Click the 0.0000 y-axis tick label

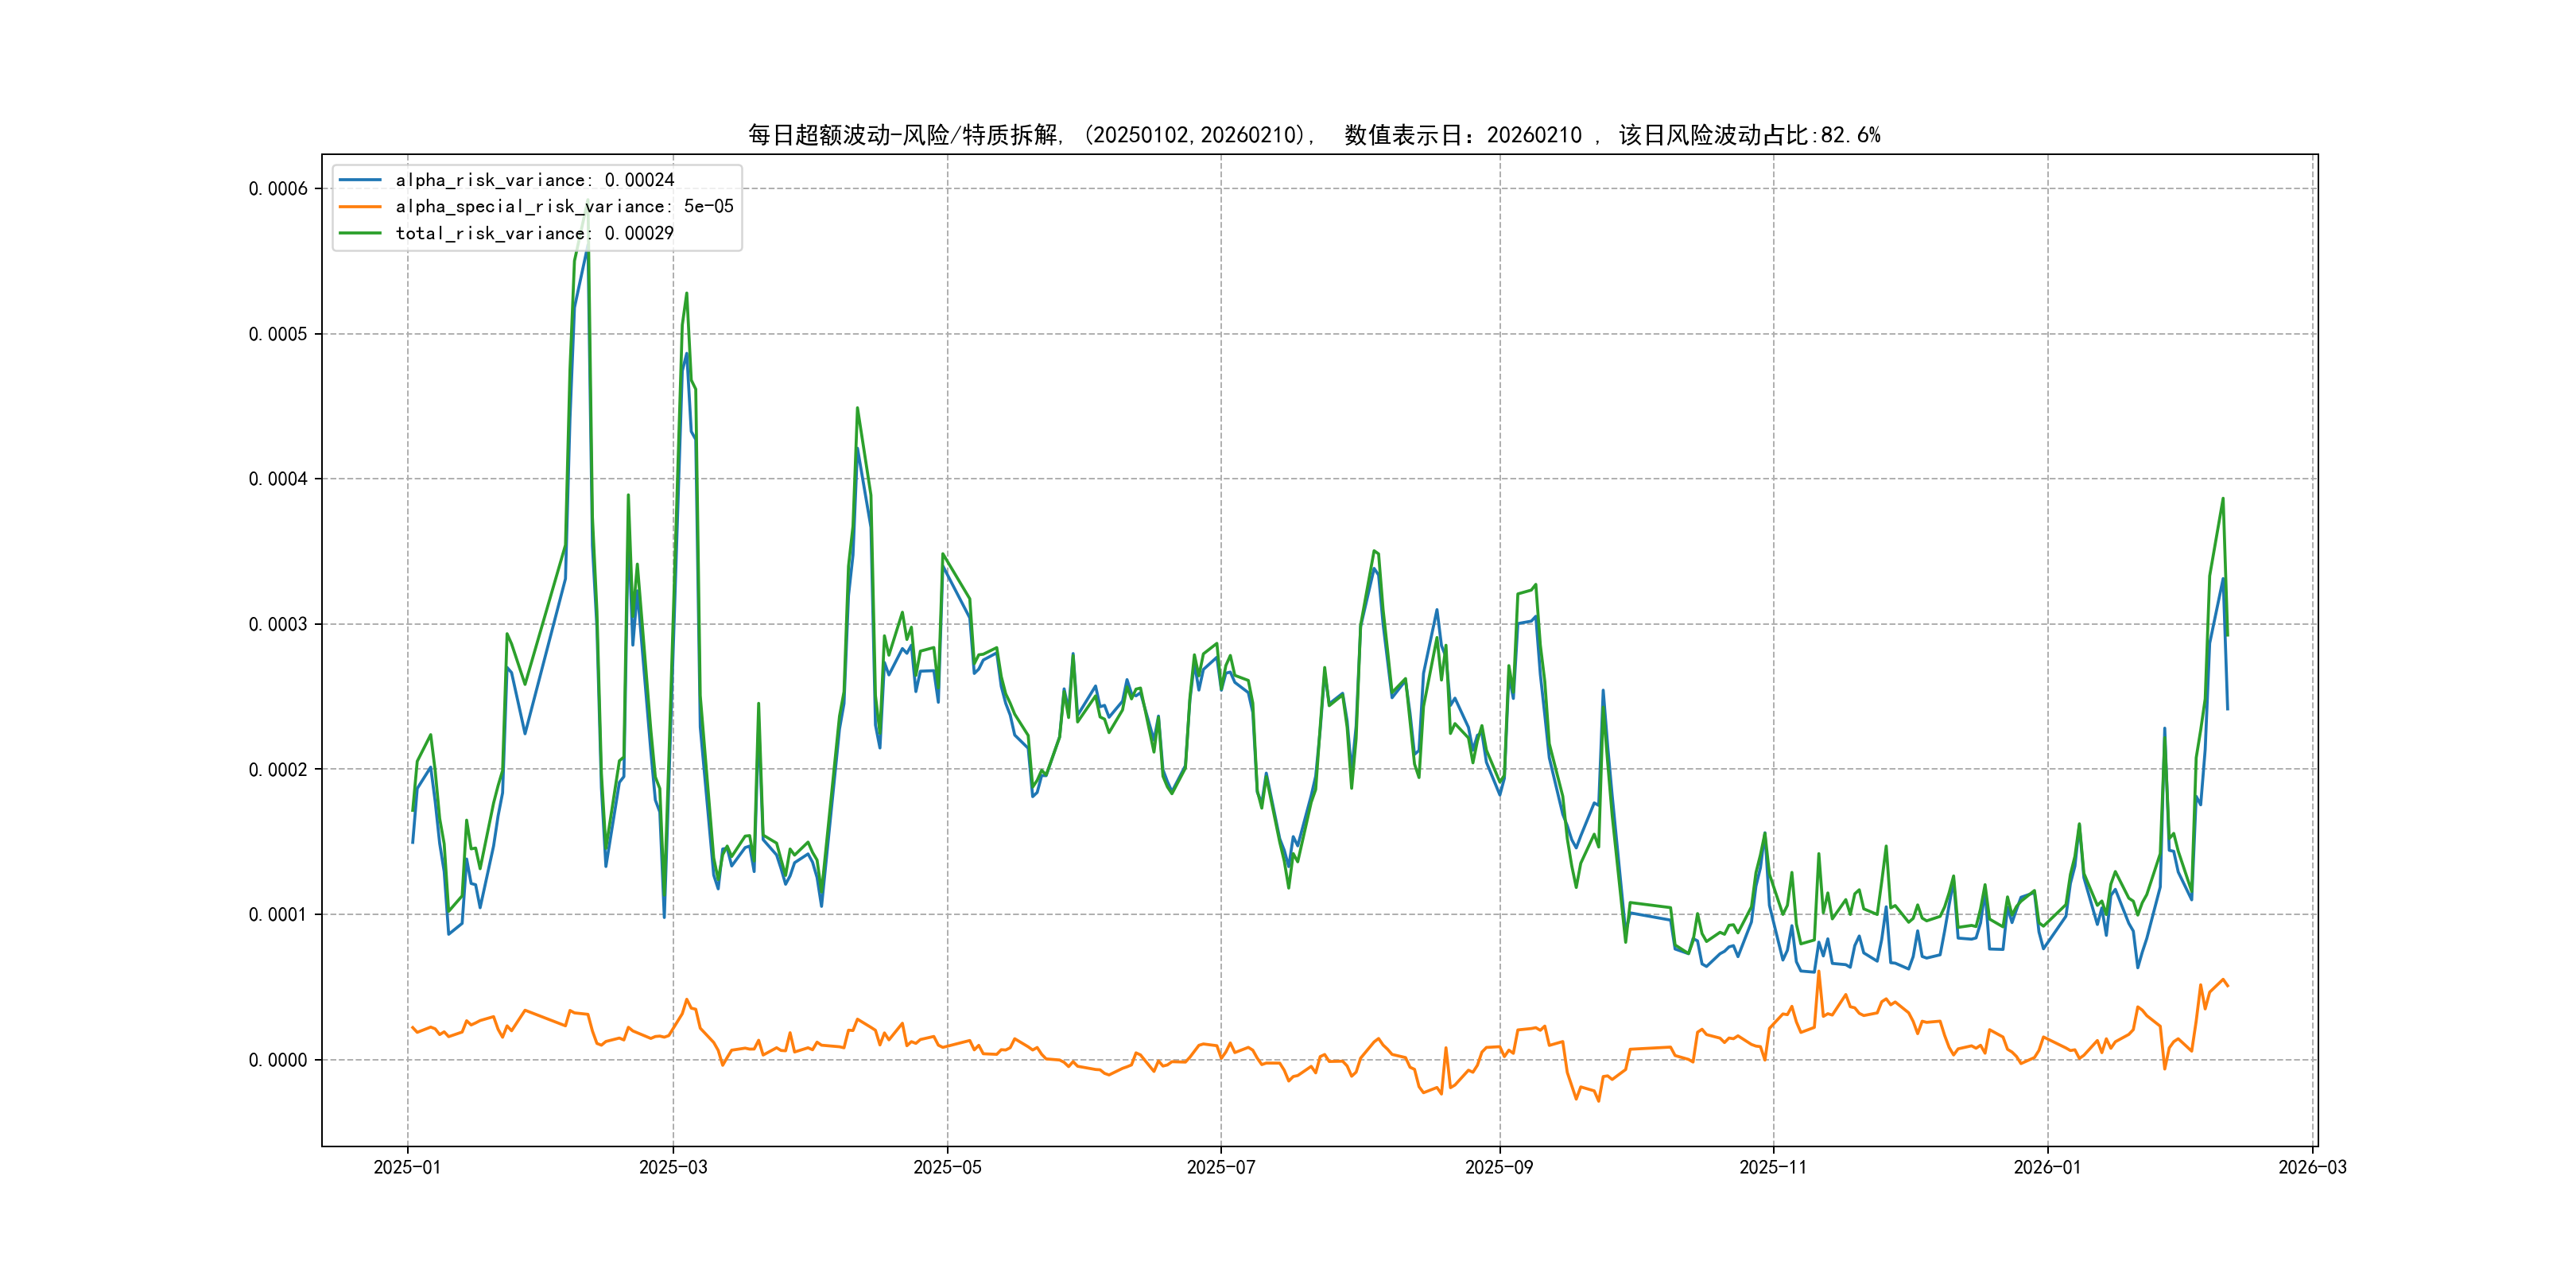pos(278,1060)
